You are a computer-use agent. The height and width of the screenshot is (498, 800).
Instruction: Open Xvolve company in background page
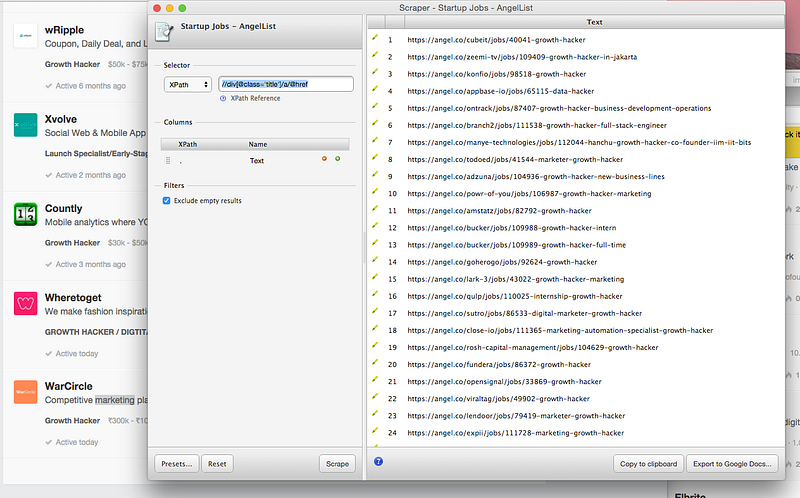pyautogui.click(x=61, y=119)
